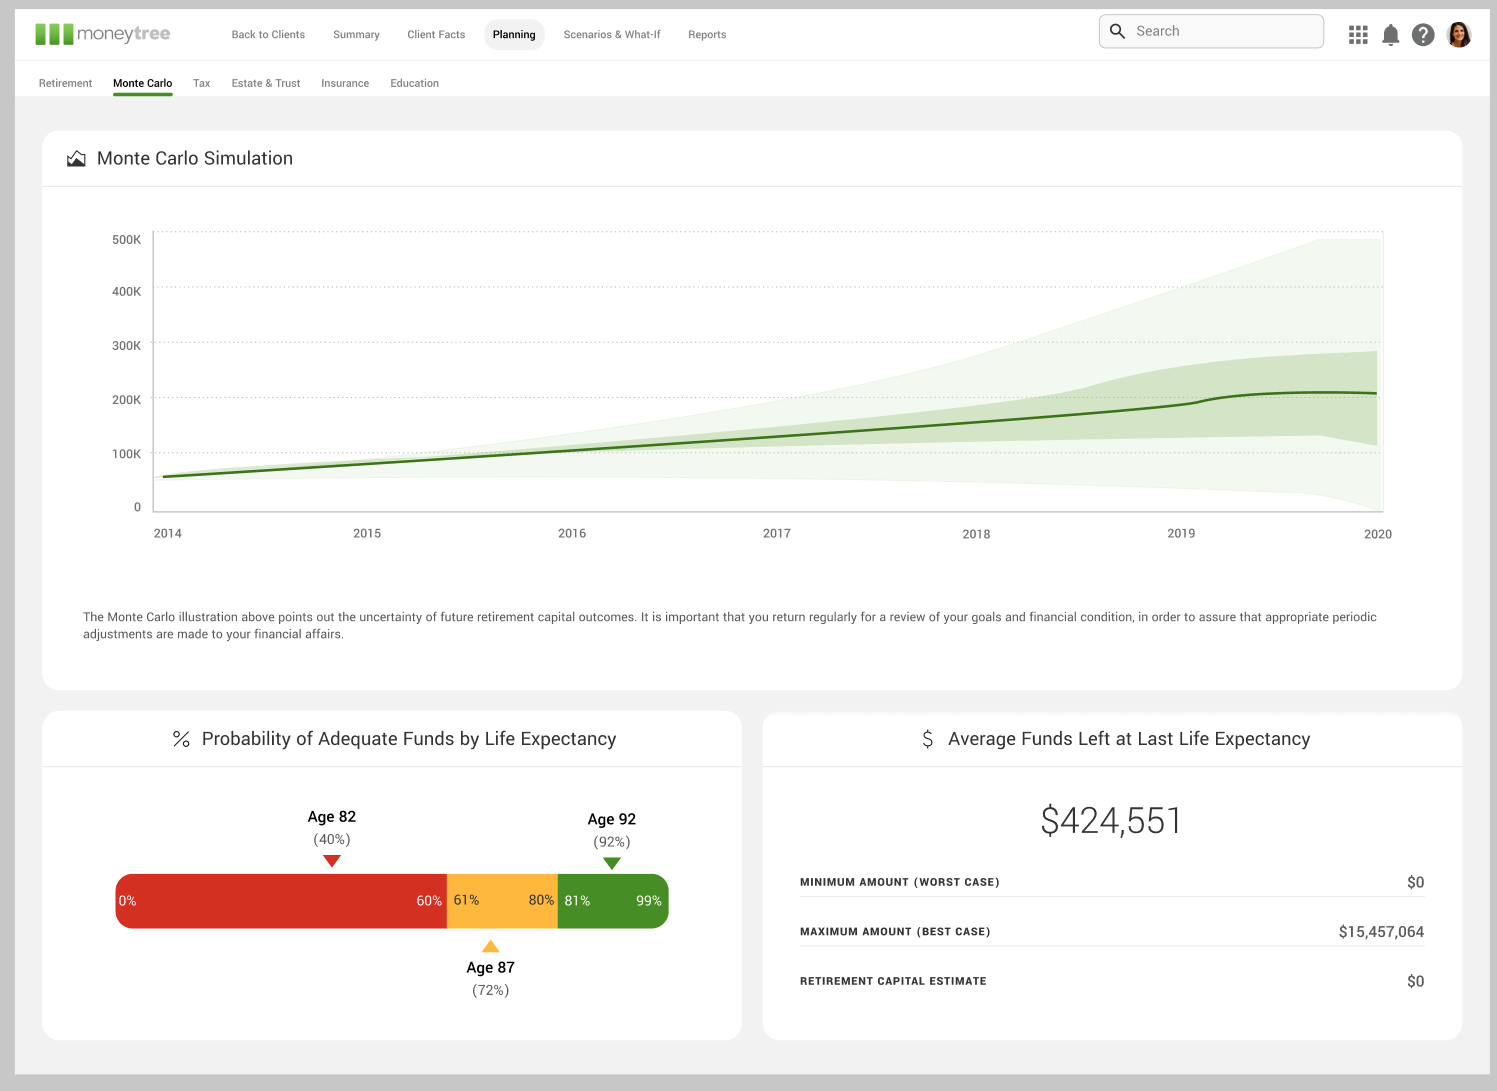1497x1091 pixels.
Task: Click the green segment of the probability bar
Action: [612, 900]
